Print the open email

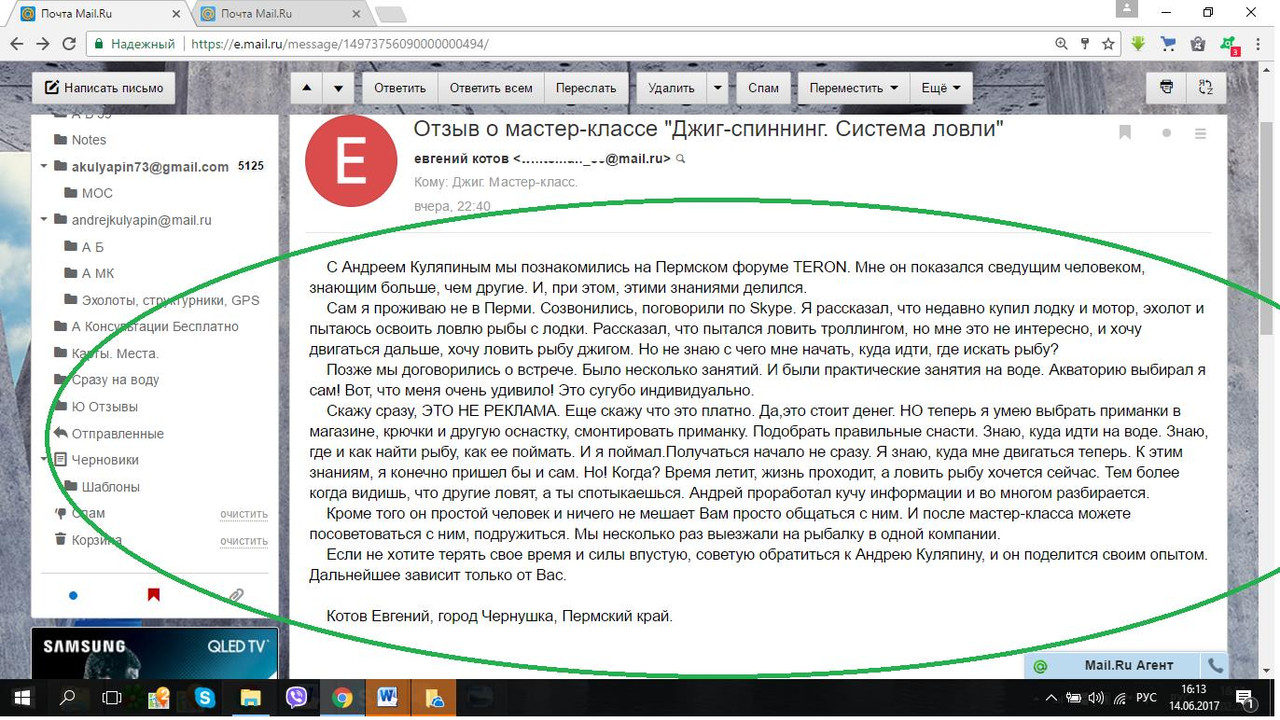[1165, 87]
